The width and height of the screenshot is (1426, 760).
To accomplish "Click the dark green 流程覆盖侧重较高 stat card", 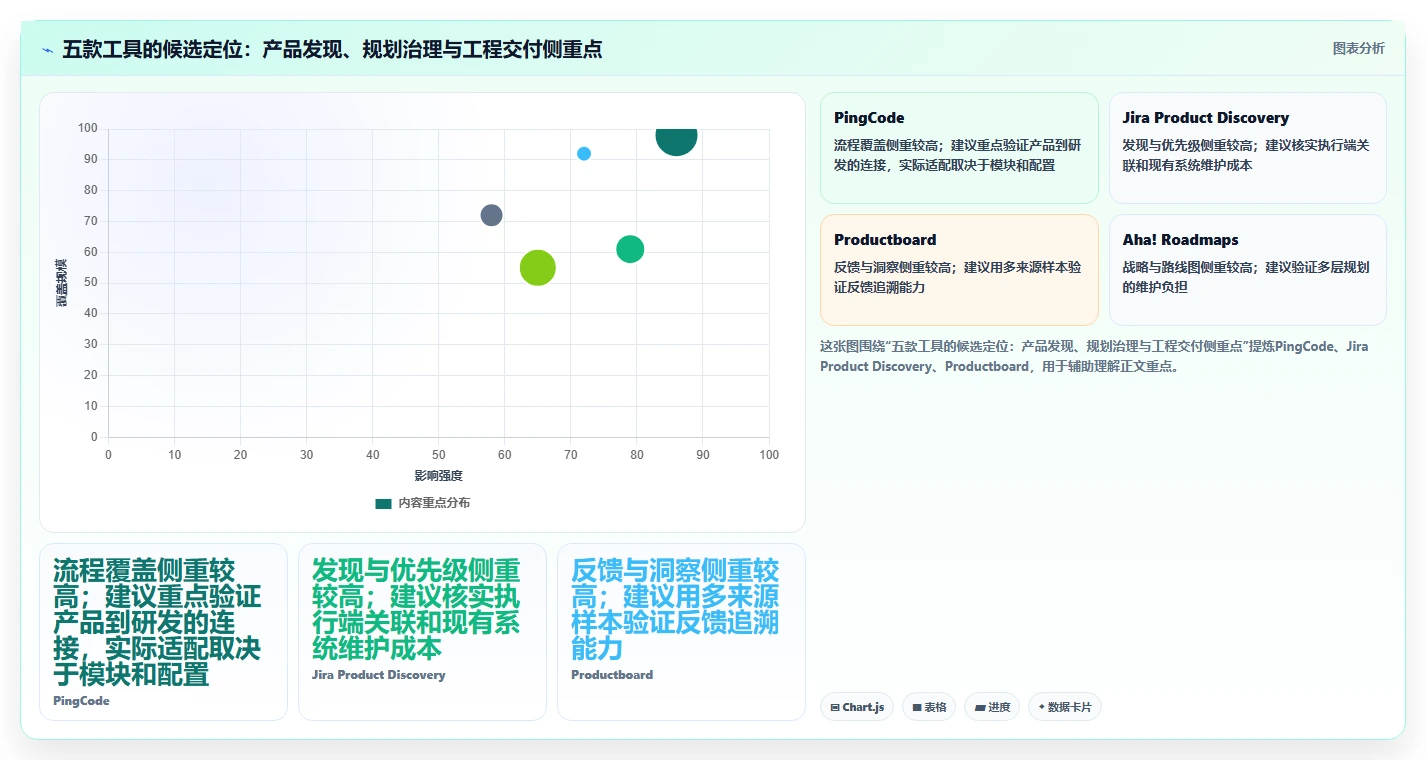I will pos(163,632).
